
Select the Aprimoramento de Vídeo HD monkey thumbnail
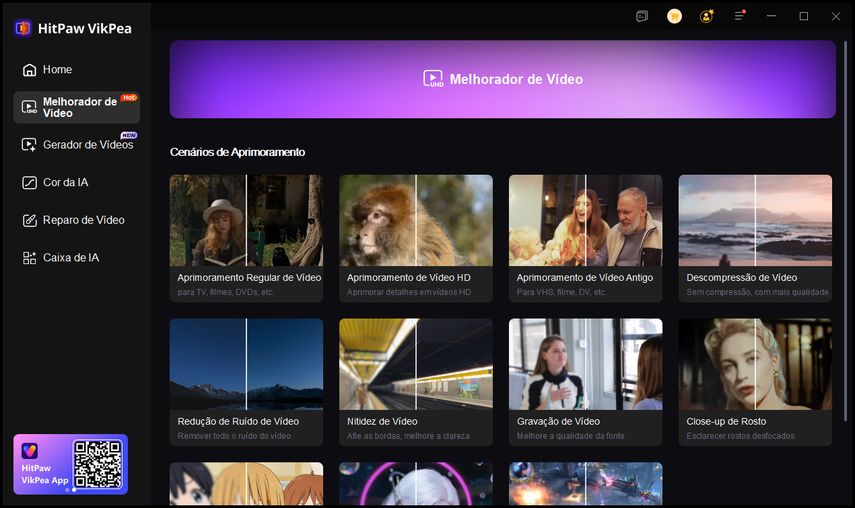(x=415, y=220)
